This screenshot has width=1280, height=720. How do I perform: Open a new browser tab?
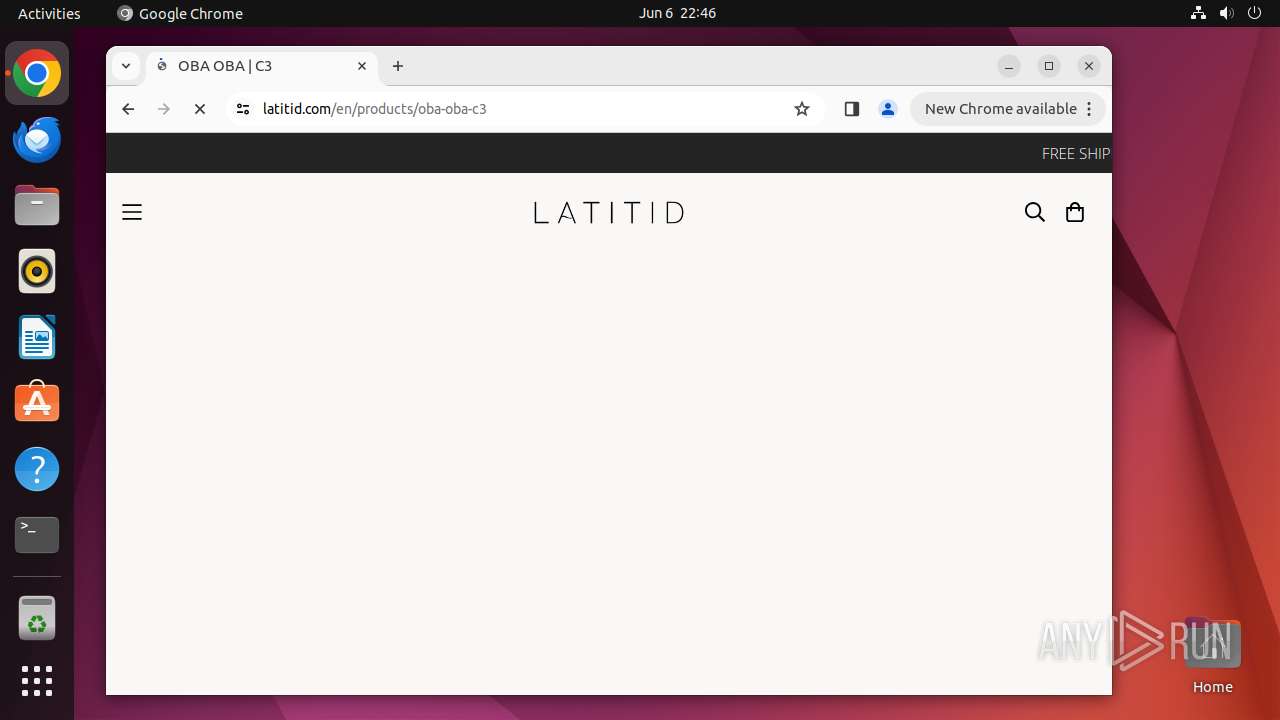tap(398, 66)
